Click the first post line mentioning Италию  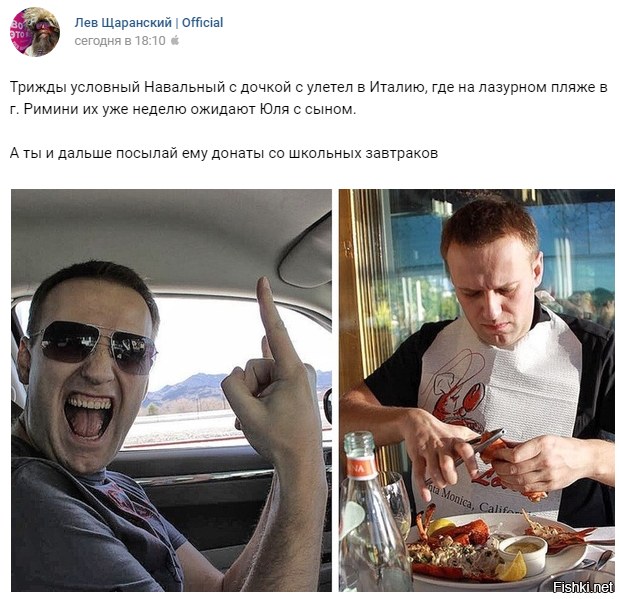click(x=308, y=87)
